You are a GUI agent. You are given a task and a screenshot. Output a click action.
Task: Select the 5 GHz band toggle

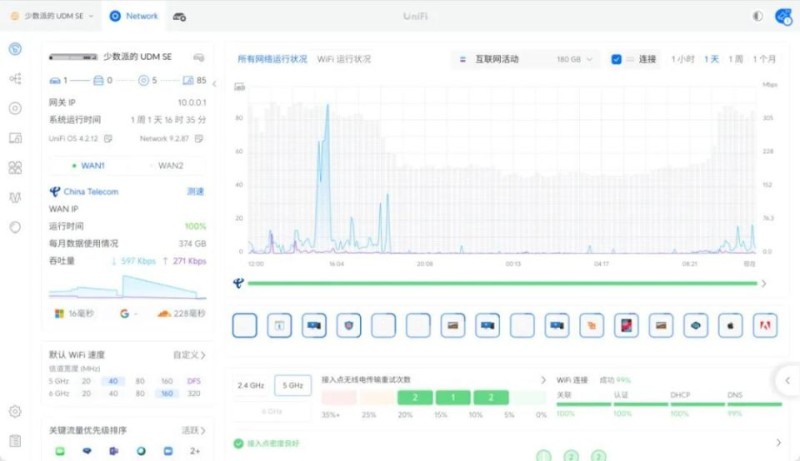[292, 385]
